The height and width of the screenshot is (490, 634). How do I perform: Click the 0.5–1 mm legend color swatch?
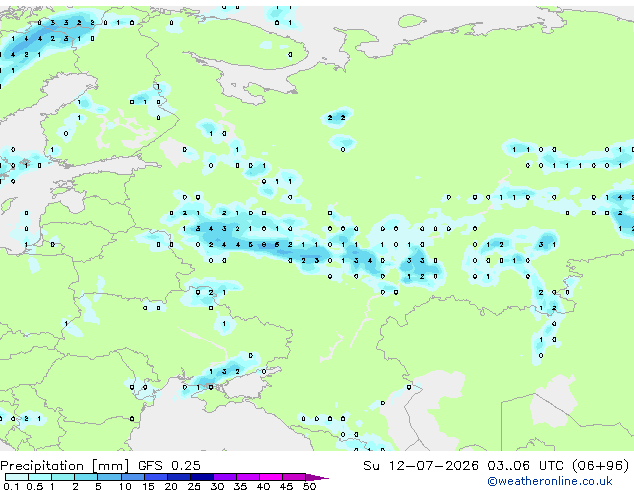pyautogui.click(x=40, y=477)
